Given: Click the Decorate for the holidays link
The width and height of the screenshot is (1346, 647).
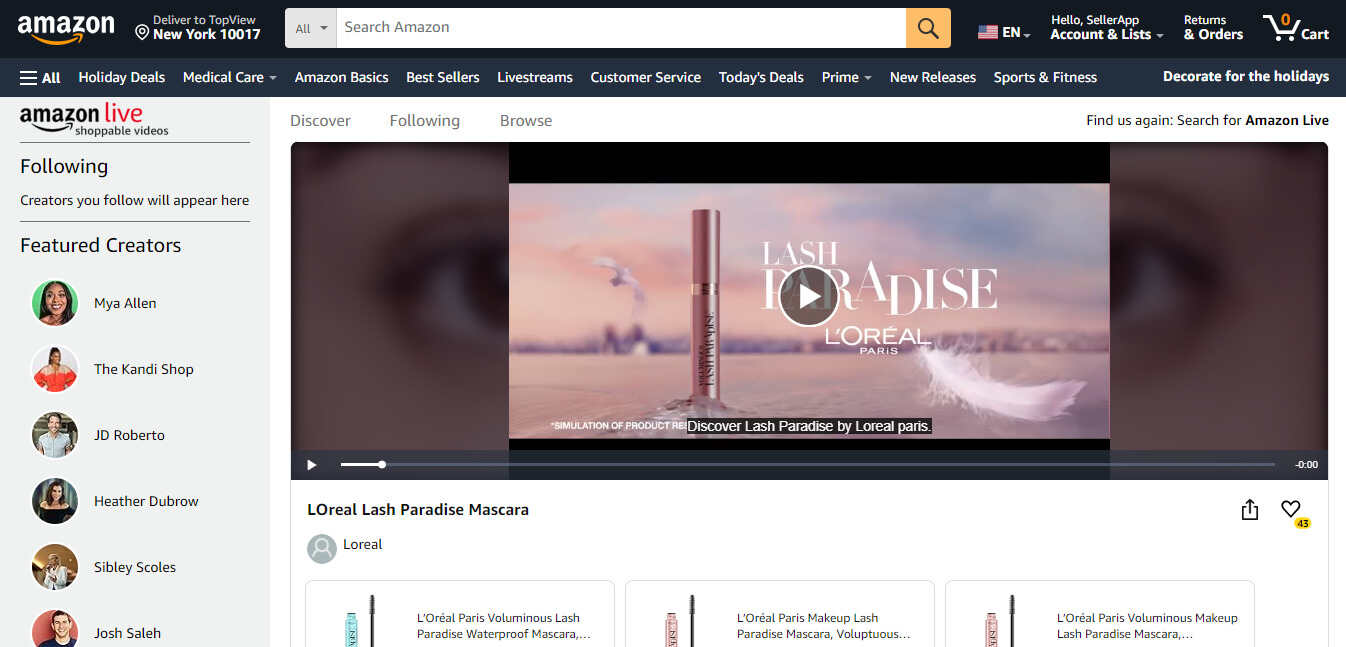Looking at the screenshot, I should [x=1245, y=77].
